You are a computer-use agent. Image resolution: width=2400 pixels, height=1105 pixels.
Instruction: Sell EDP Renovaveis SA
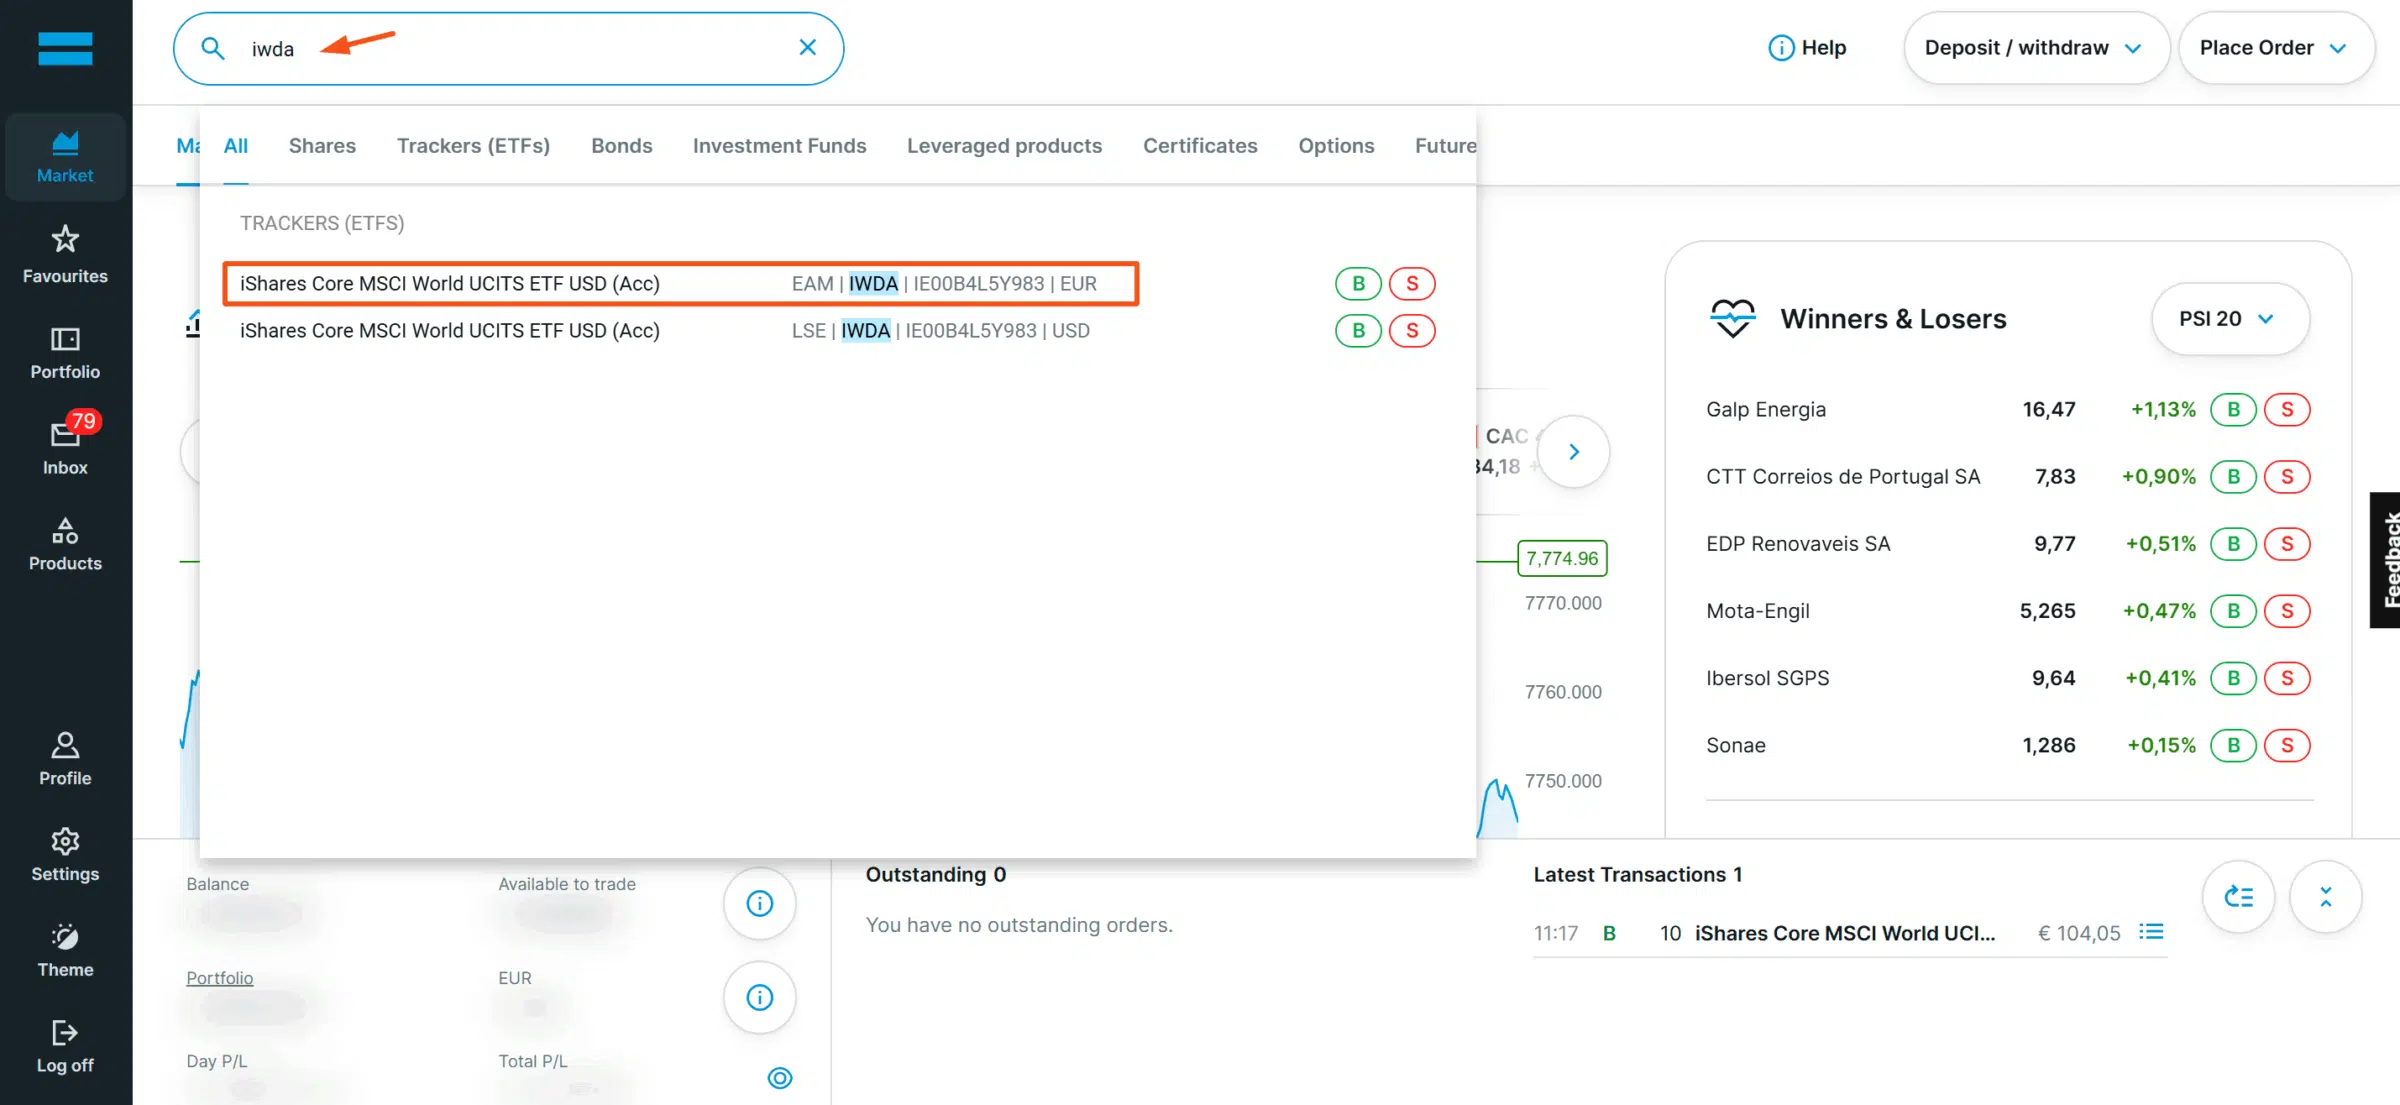(2287, 543)
